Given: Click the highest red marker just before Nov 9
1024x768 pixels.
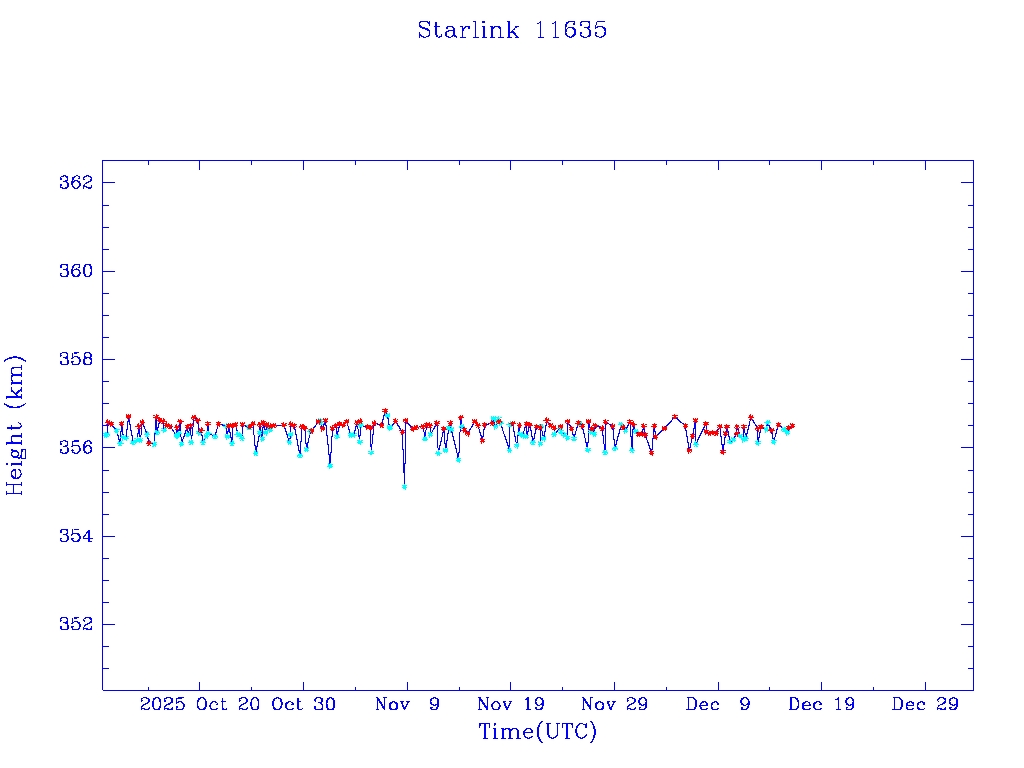Looking at the screenshot, I should pos(385,411).
